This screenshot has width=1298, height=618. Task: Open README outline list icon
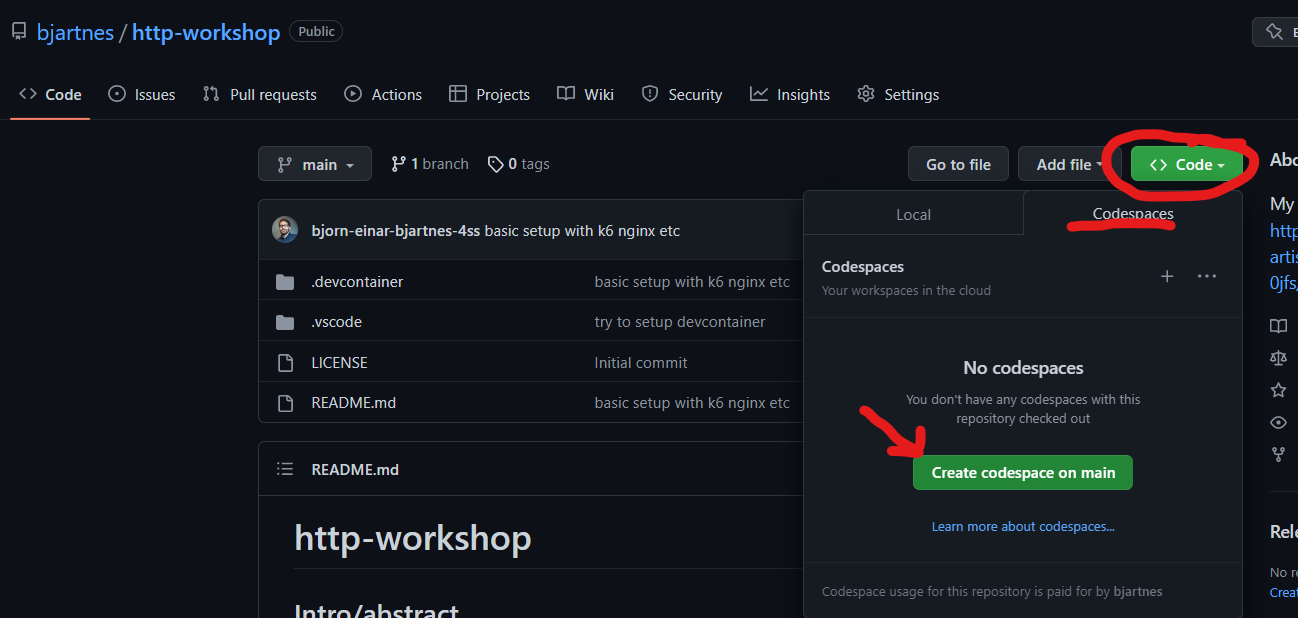coord(285,469)
